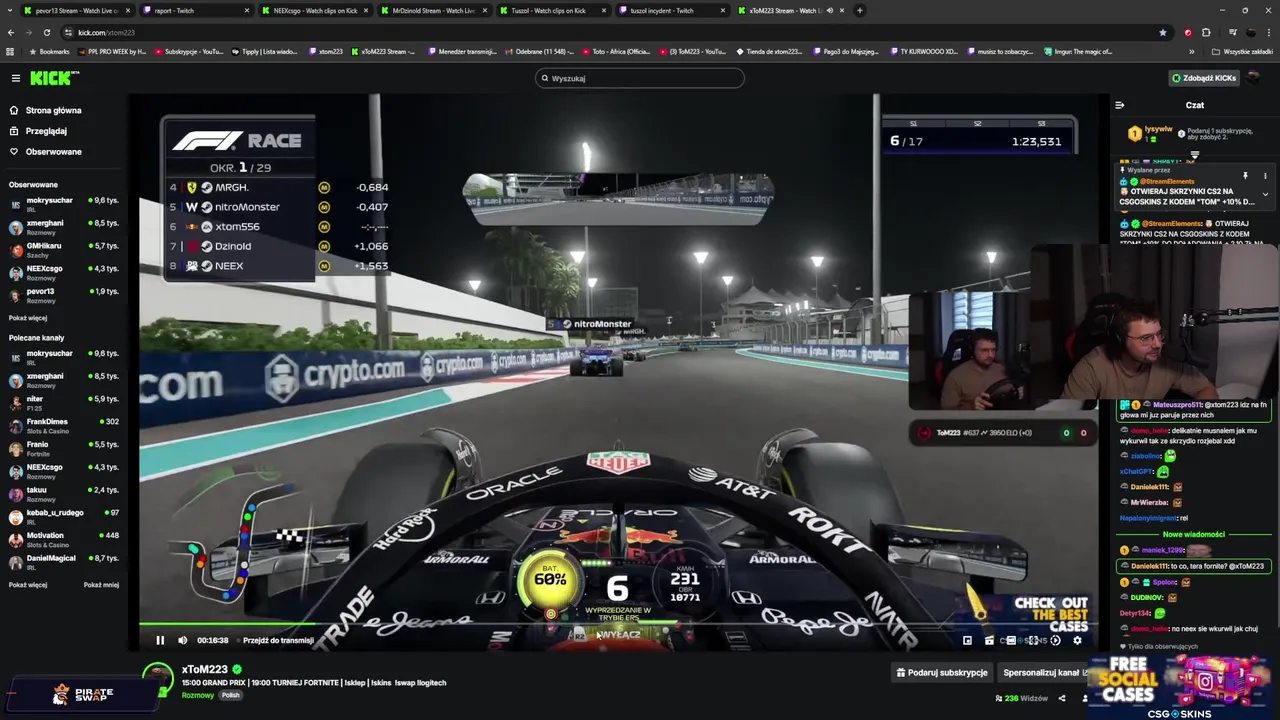Open mokrysuchar in followed channels
Image resolution: width=1280 pixels, height=720 pixels.
(x=64, y=204)
